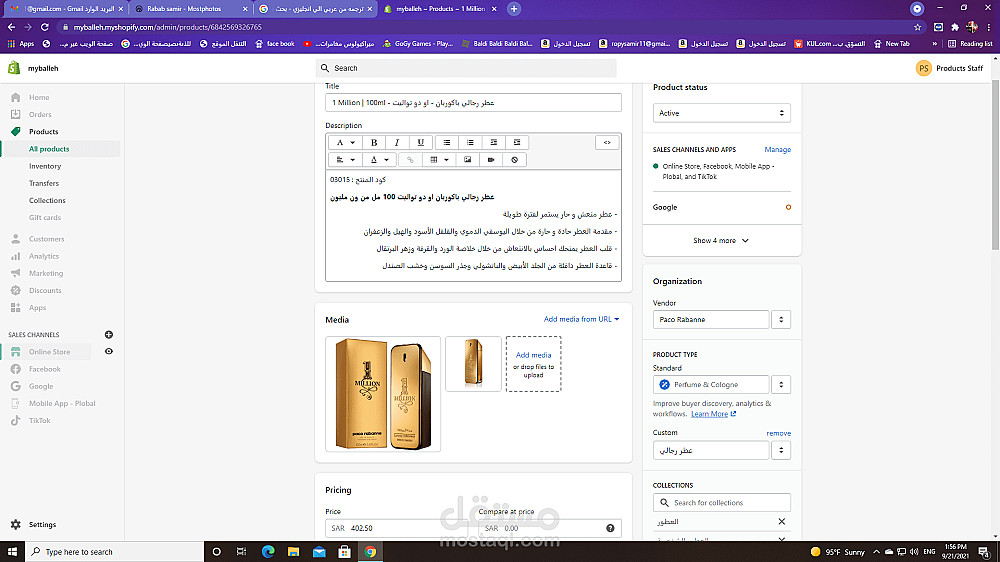The width and height of the screenshot is (1000, 562).
Task: Add a new sales channel
Action: (108, 335)
